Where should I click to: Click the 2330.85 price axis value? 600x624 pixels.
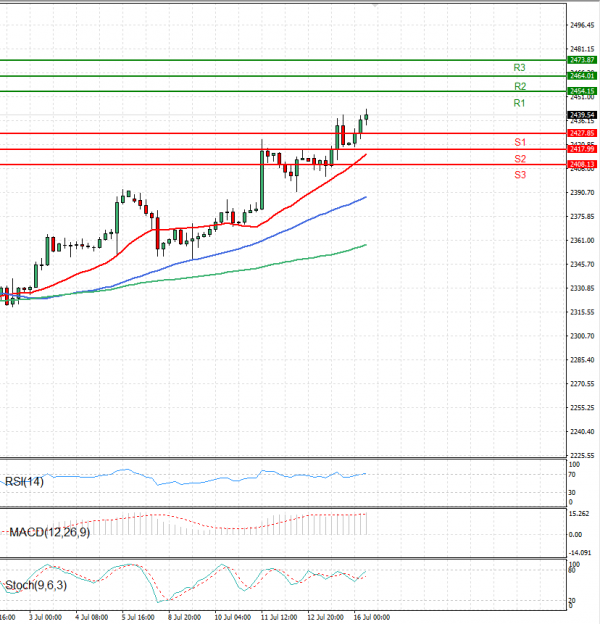[x=582, y=288]
